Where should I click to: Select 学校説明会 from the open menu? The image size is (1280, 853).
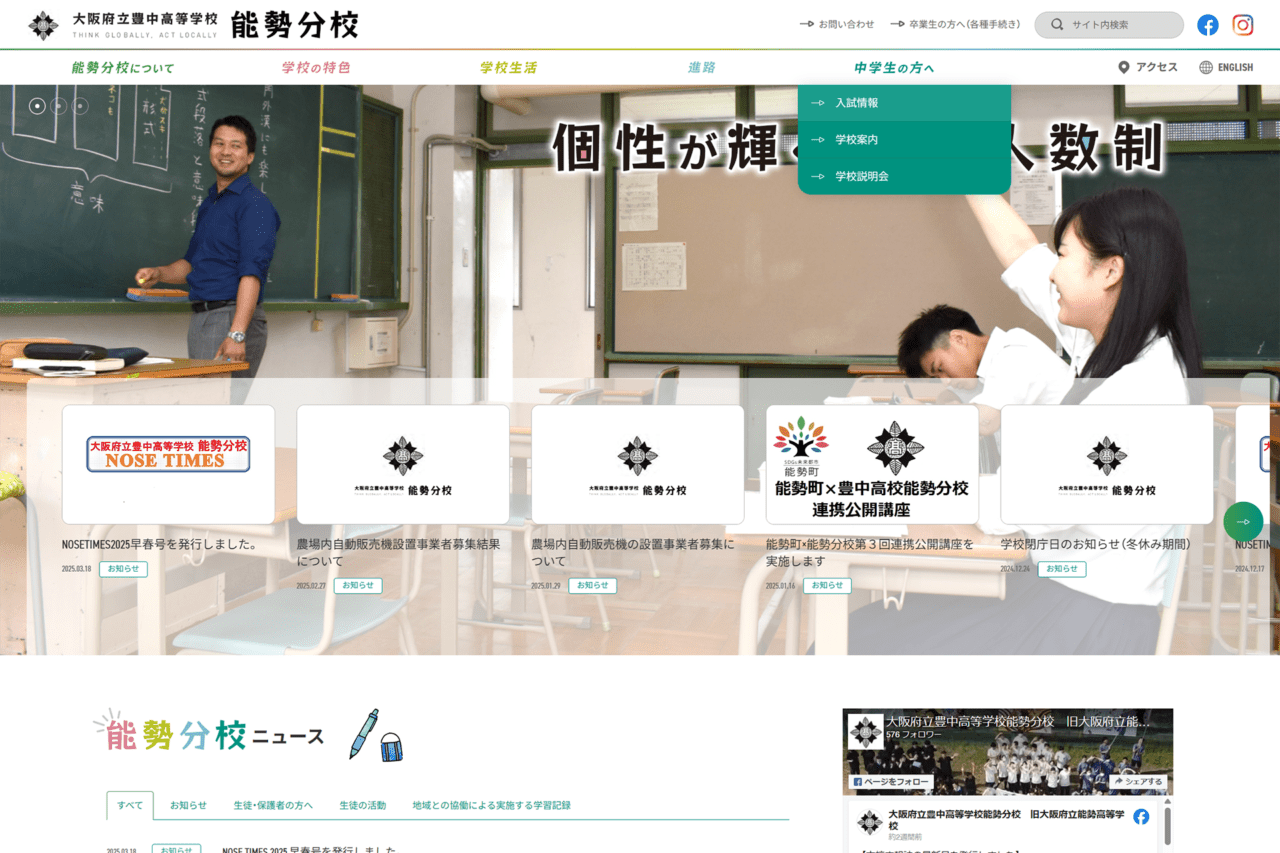coord(863,176)
